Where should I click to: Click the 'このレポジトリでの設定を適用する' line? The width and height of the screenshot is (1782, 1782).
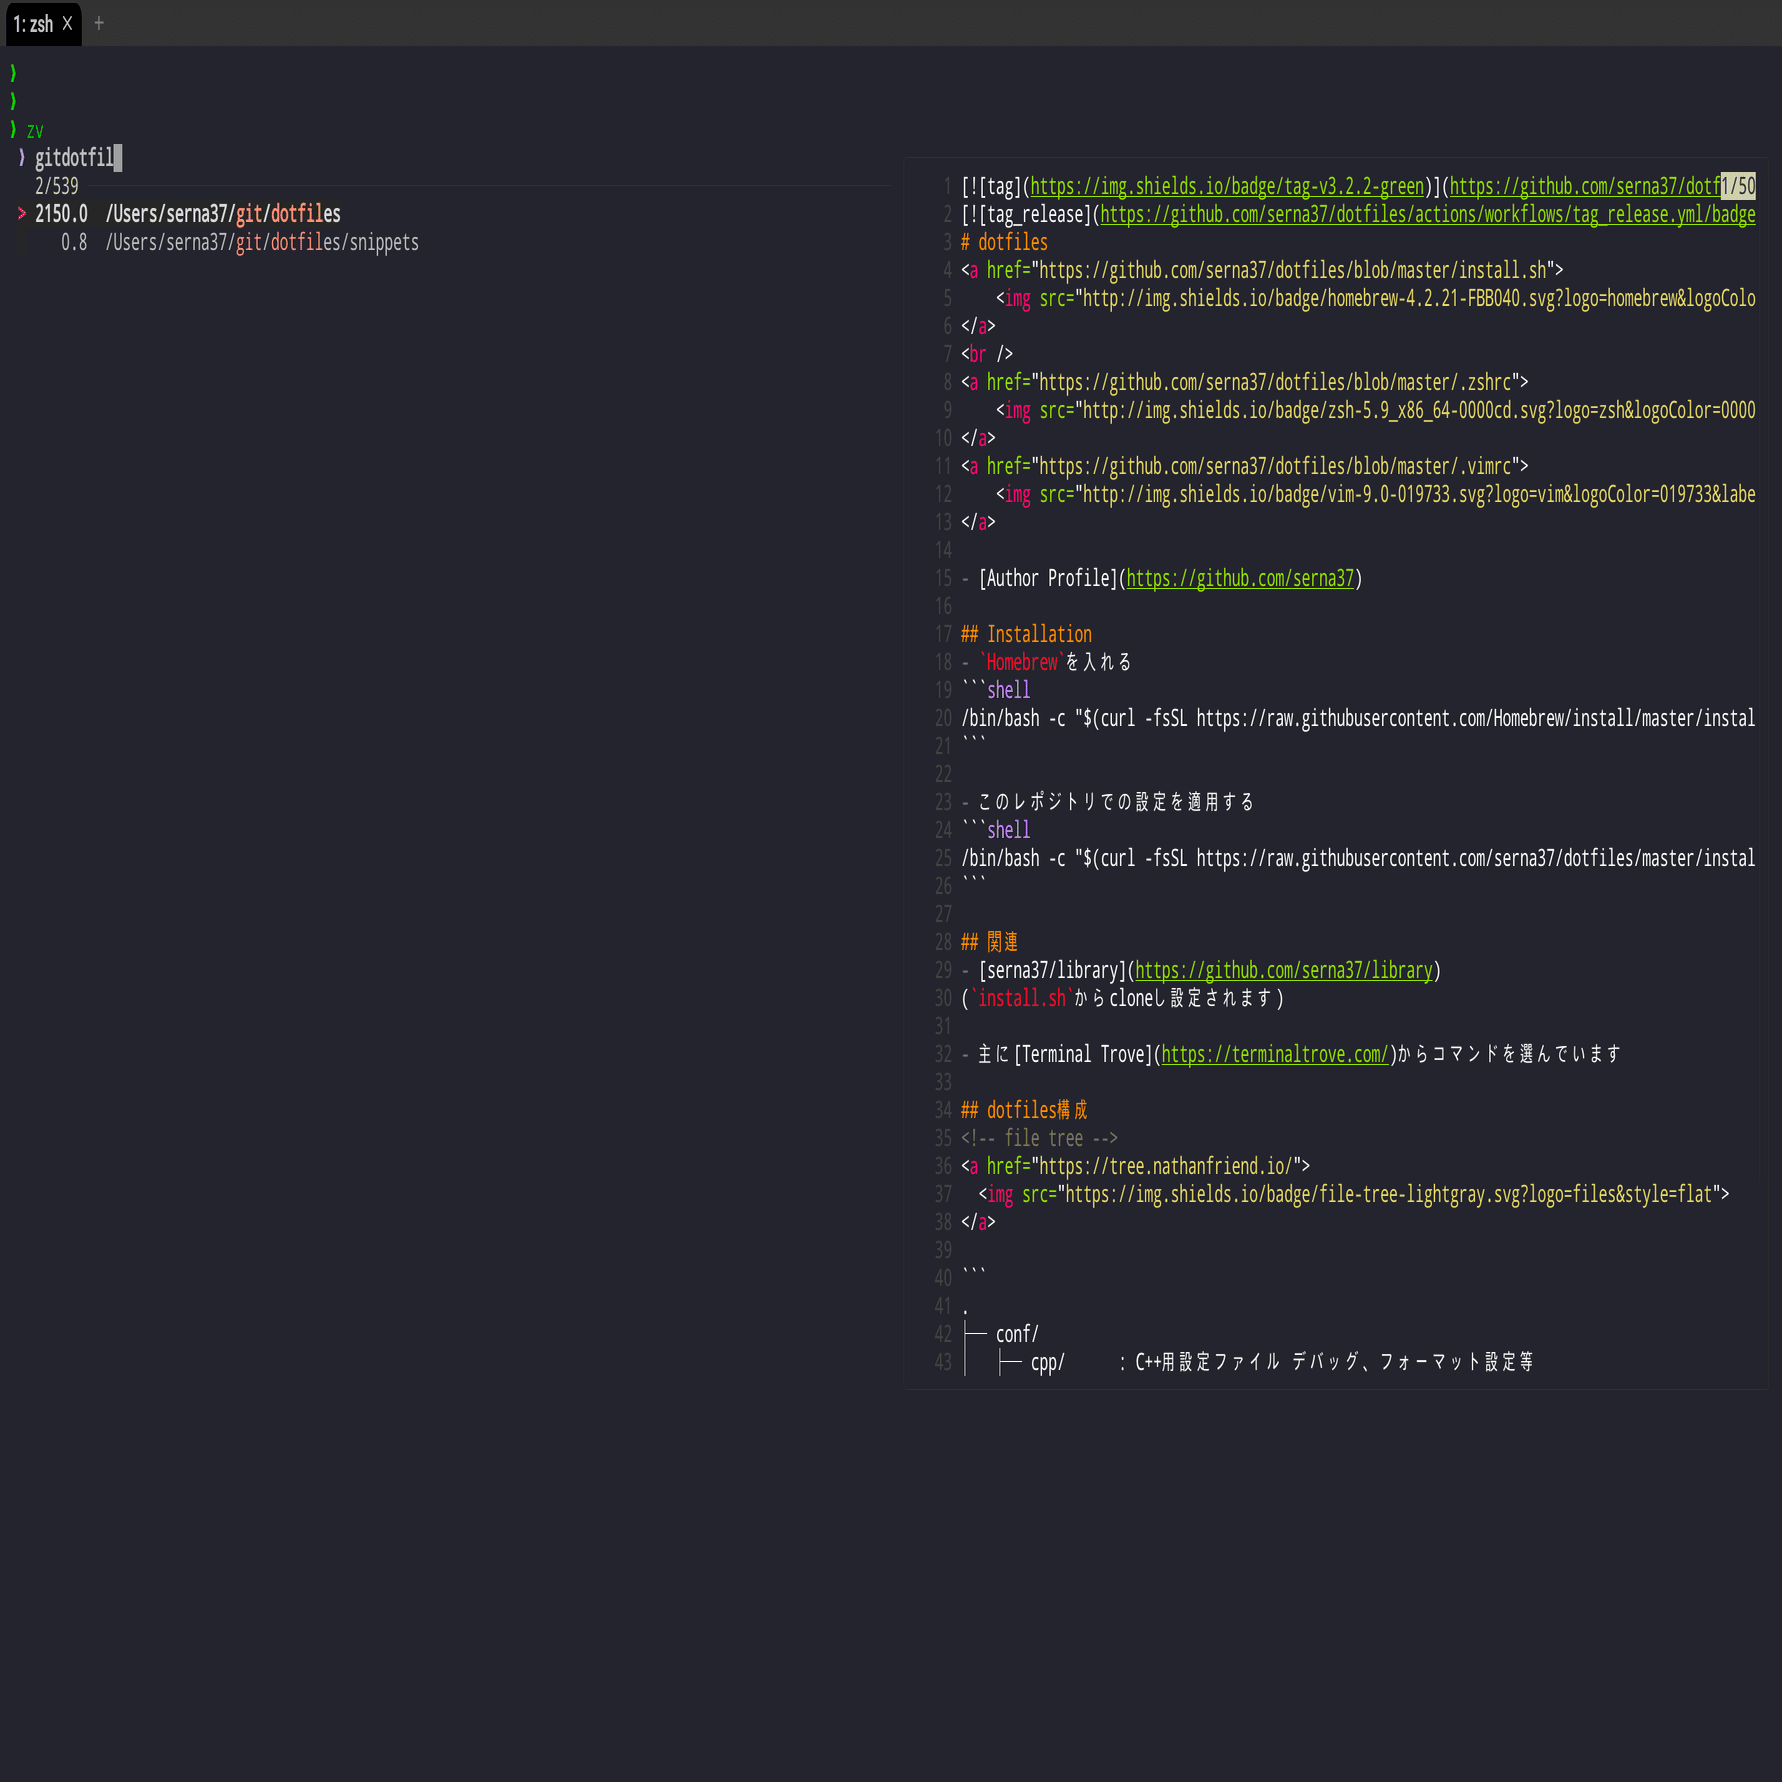1108,802
